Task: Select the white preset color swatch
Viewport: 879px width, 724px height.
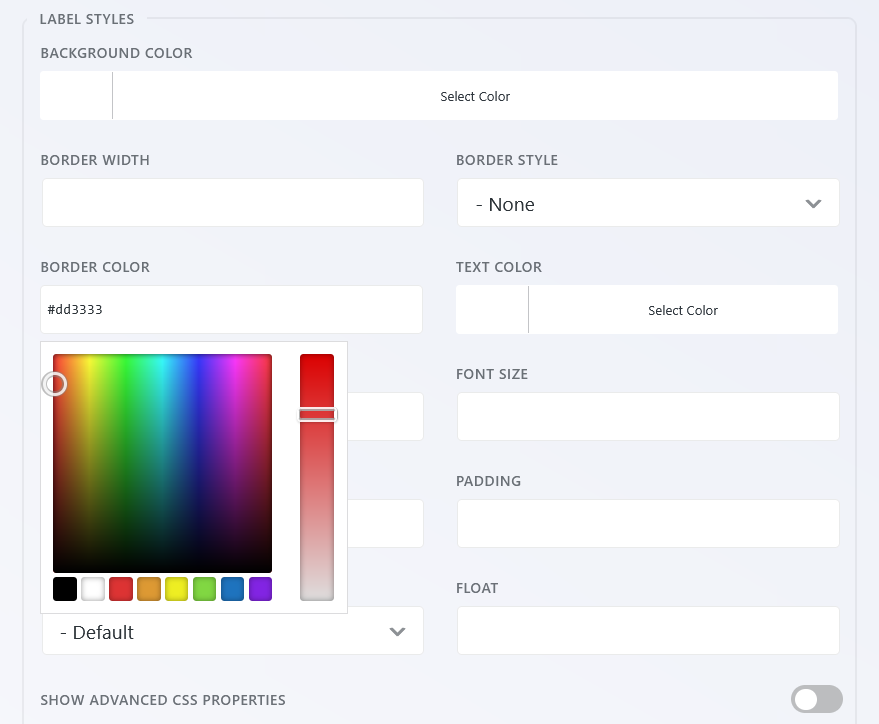Action: (x=92, y=589)
